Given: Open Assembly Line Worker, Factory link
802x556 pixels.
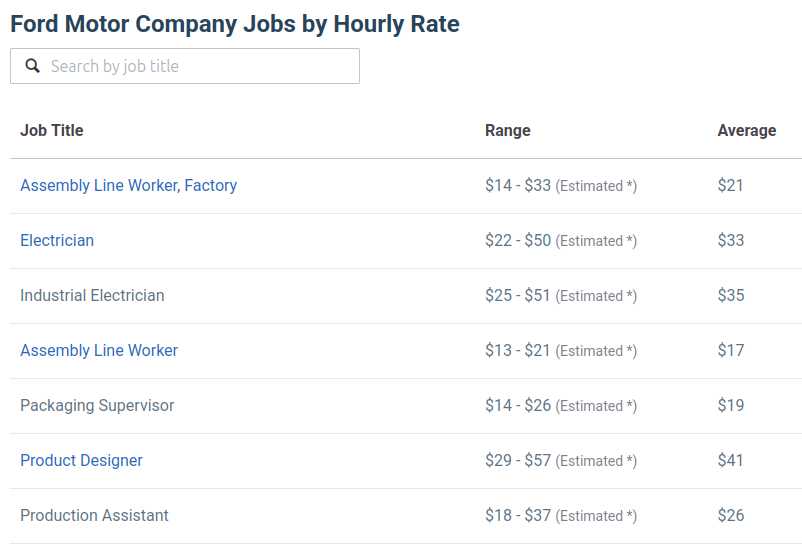Looking at the screenshot, I should (x=128, y=185).
